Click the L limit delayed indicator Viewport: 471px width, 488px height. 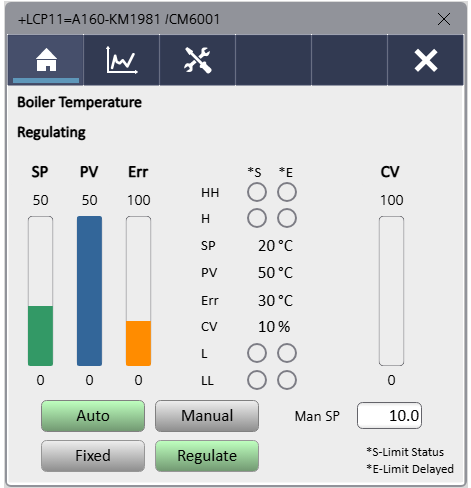point(287,353)
